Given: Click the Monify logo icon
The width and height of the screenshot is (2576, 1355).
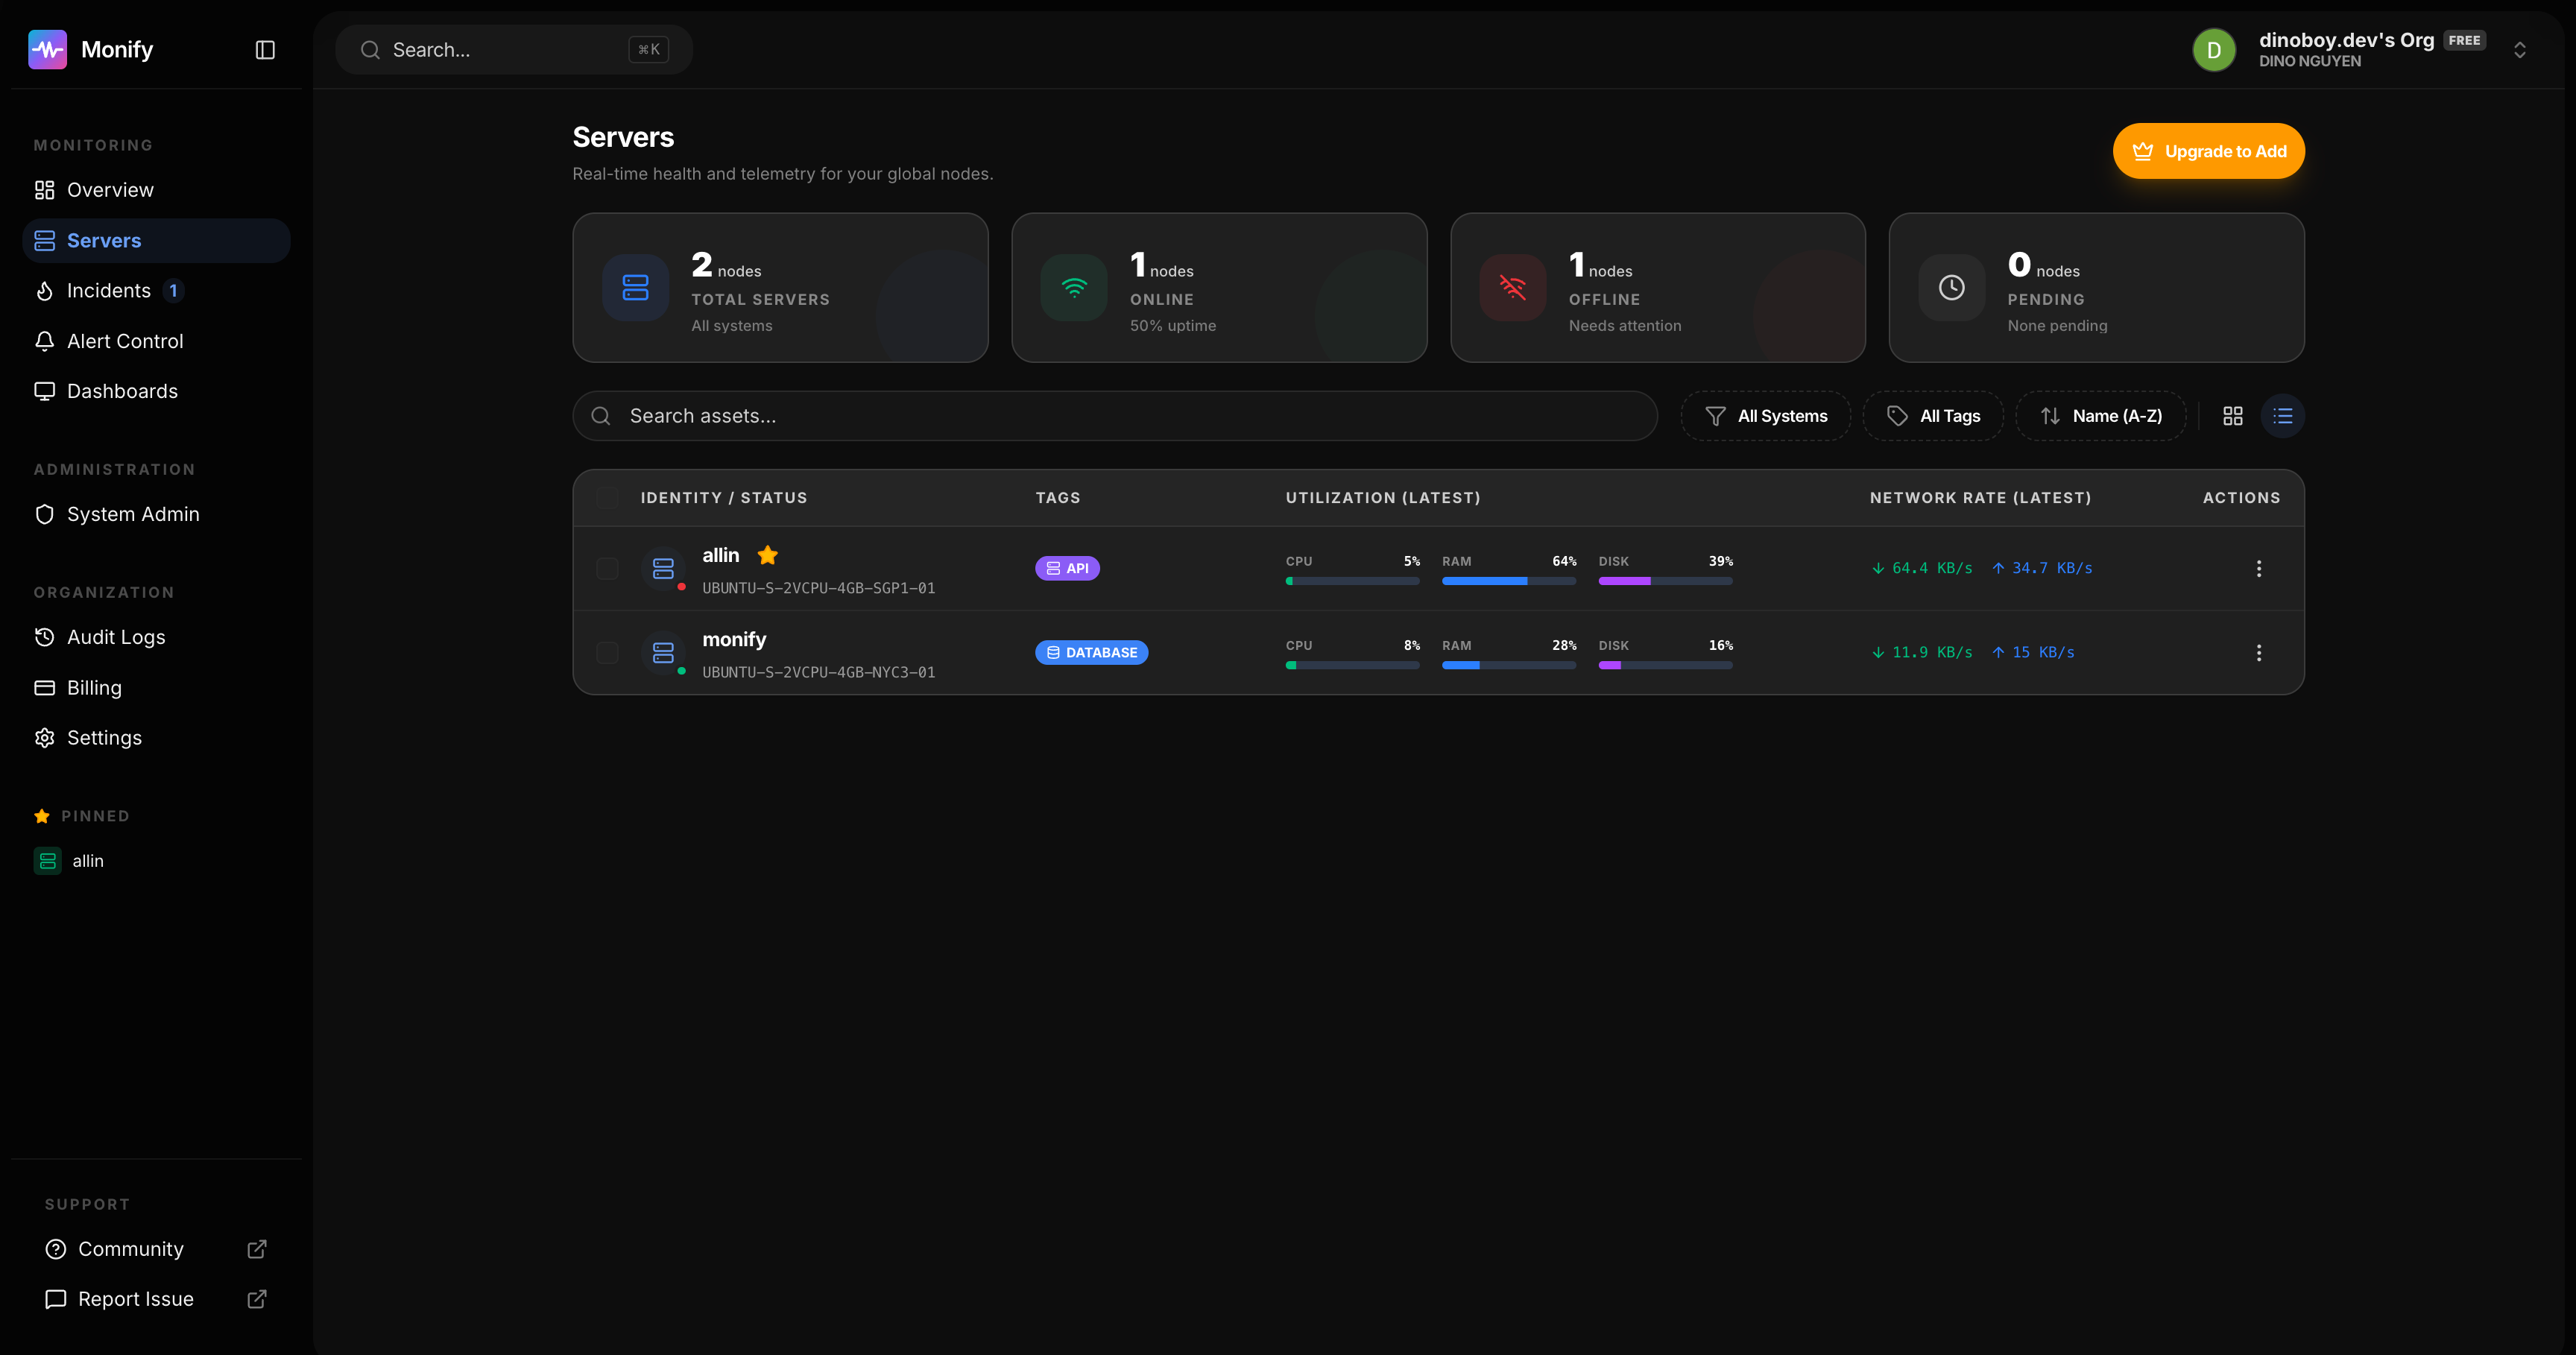Looking at the screenshot, I should point(47,50).
